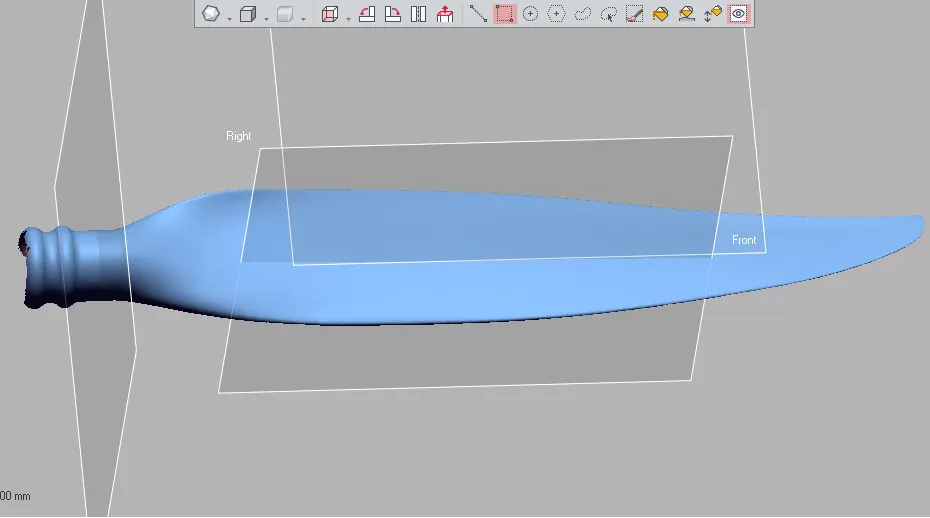Rotate view clockwise with toolbar icon
Screen dimensions: 930x518
click(393, 14)
